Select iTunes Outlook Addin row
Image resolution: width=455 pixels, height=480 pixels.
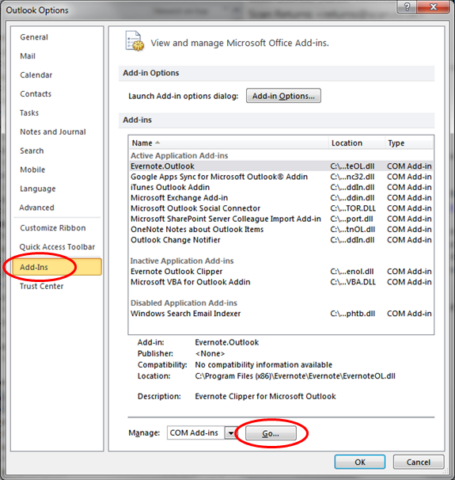click(x=281, y=187)
